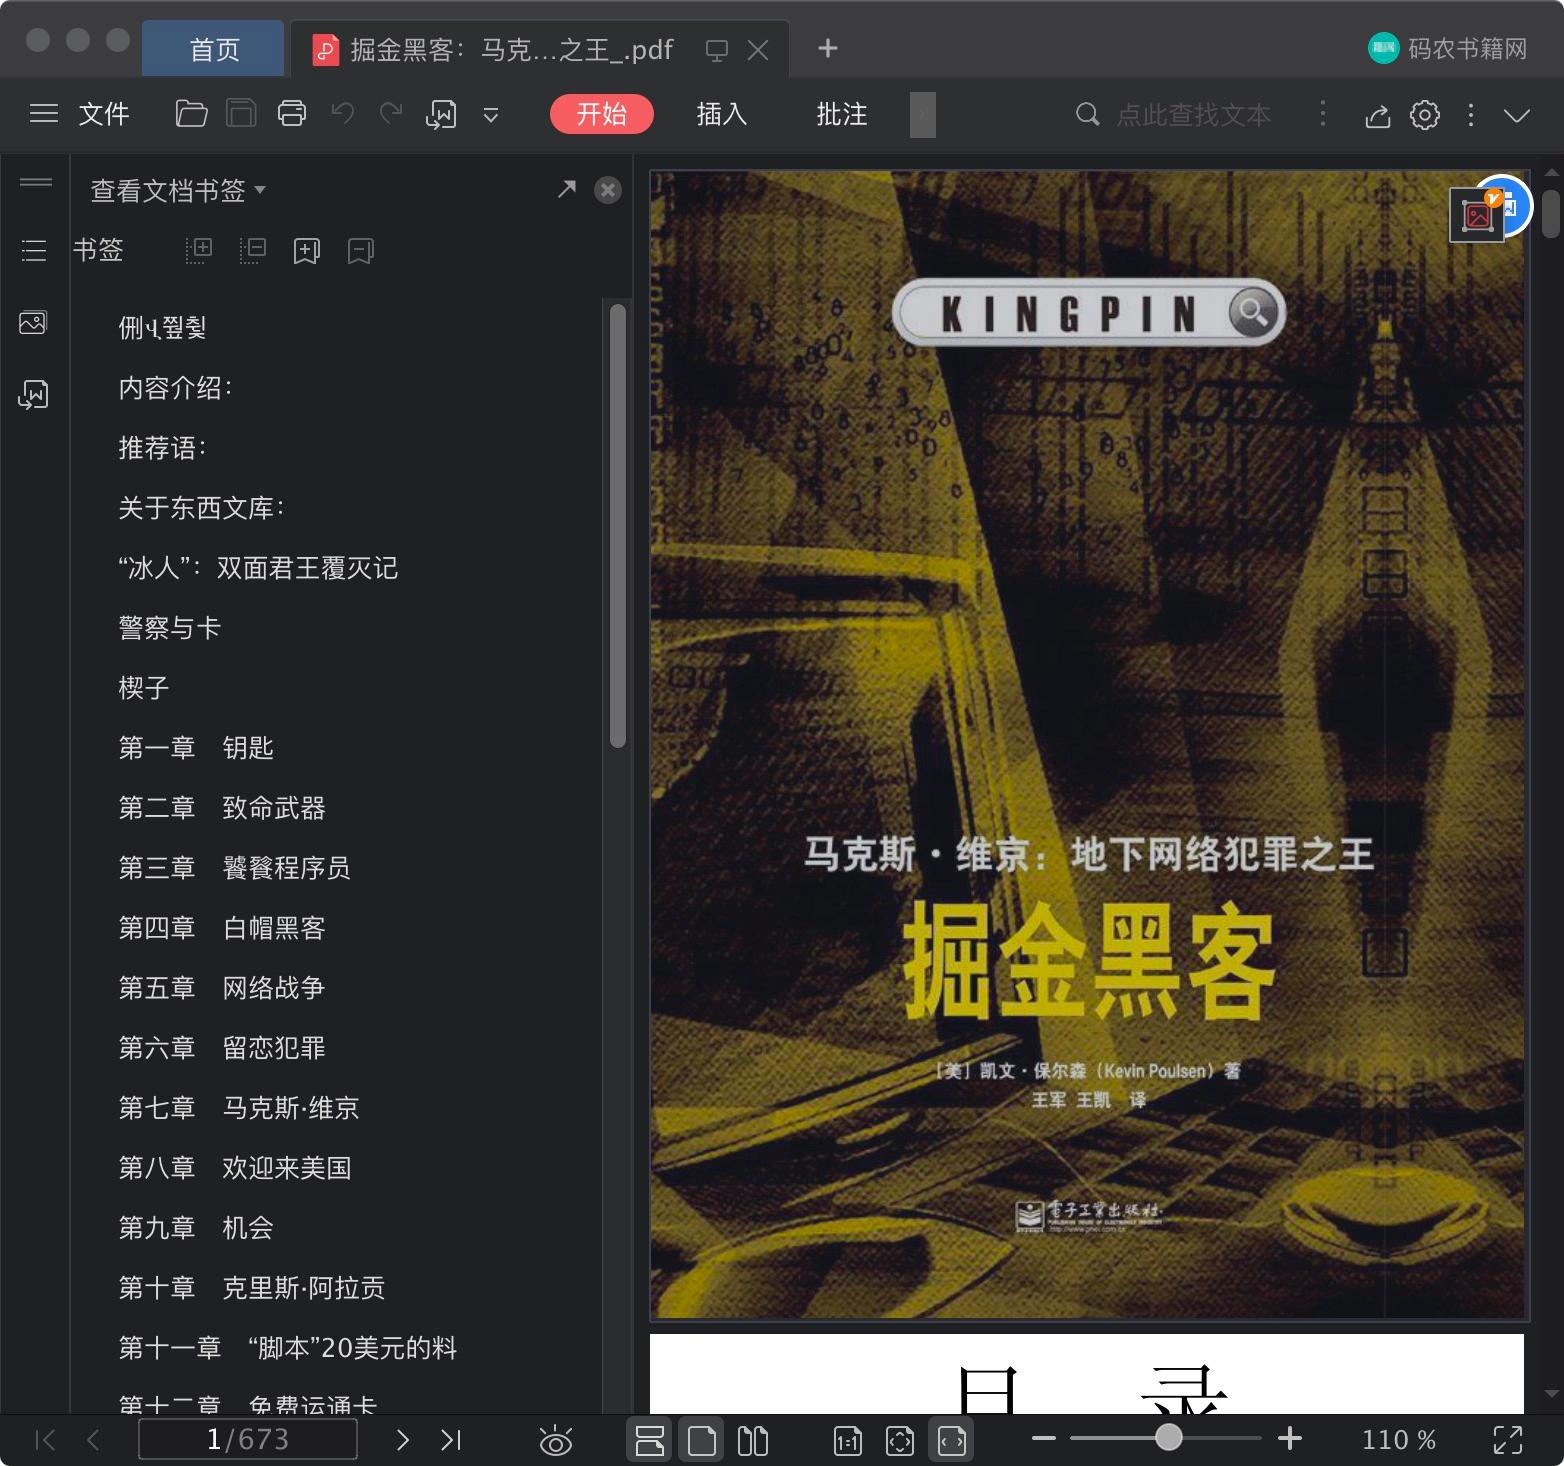Collapse the ribbon with chevron down
This screenshot has width=1564, height=1466.
tap(1517, 115)
